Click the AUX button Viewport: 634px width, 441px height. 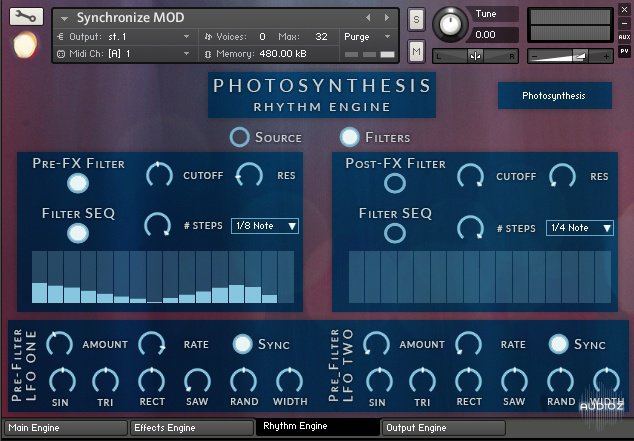click(x=624, y=37)
